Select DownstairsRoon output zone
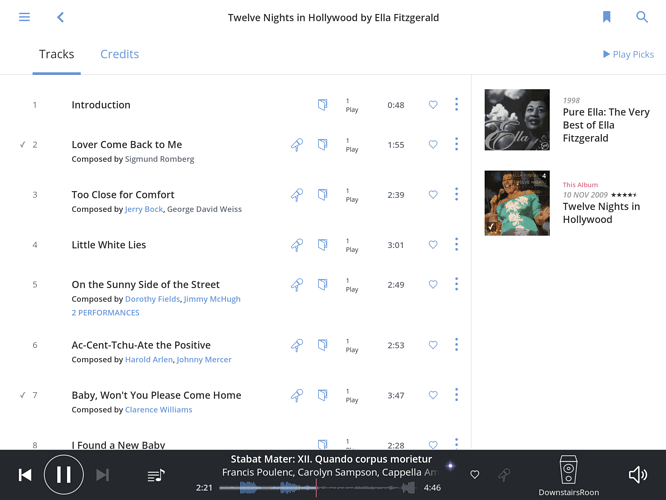Screen dimensions: 666x500 tap(568, 475)
